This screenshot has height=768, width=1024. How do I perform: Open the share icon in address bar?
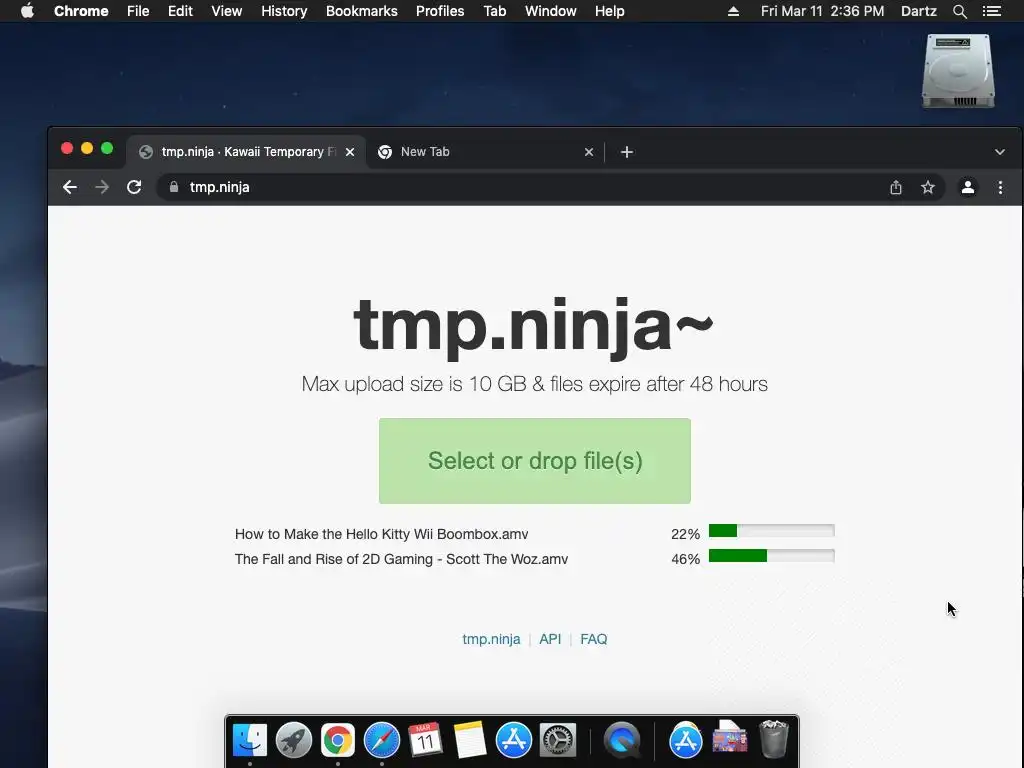tap(896, 187)
